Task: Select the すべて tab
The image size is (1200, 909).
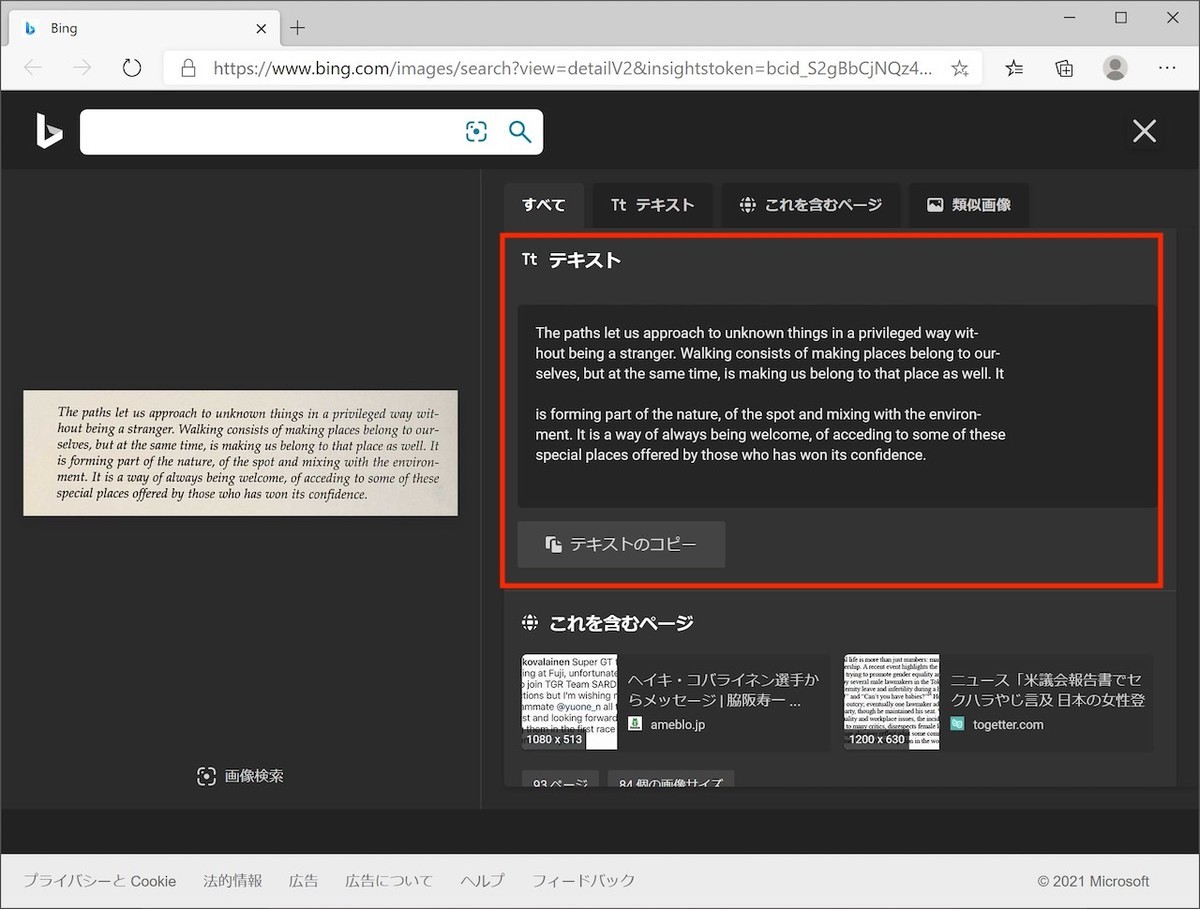Action: pyautogui.click(x=543, y=205)
